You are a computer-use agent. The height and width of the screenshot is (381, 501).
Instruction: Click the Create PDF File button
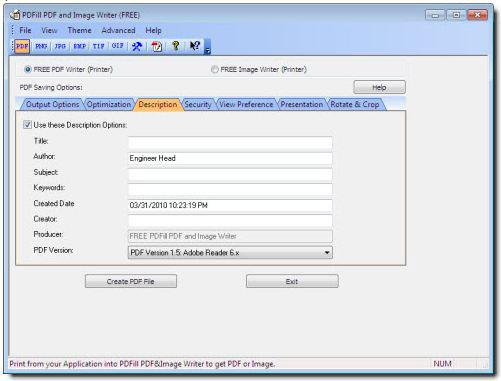coord(131,281)
